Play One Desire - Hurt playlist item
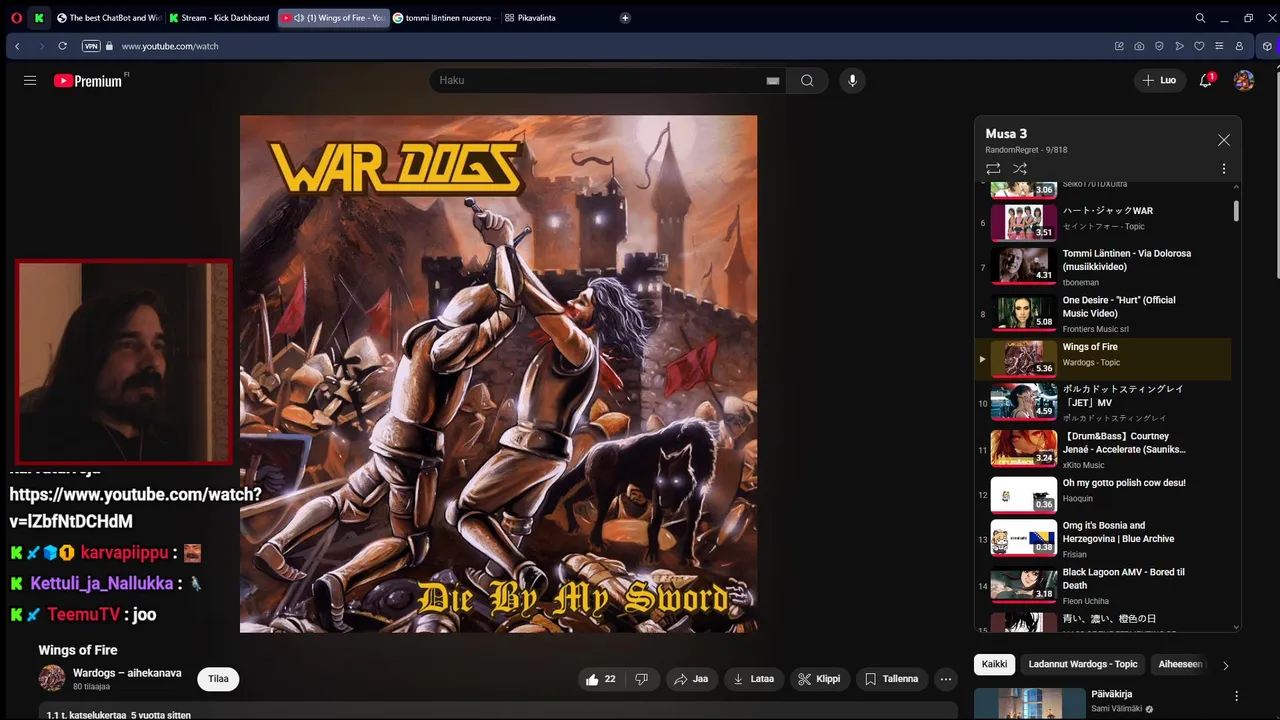Viewport: 1280px width, 720px height. 1103,313
